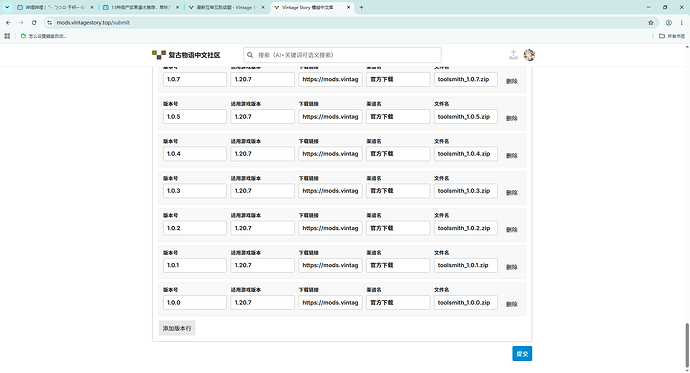Click the upload icon in site header
This screenshot has width=690, height=373.
513,55
